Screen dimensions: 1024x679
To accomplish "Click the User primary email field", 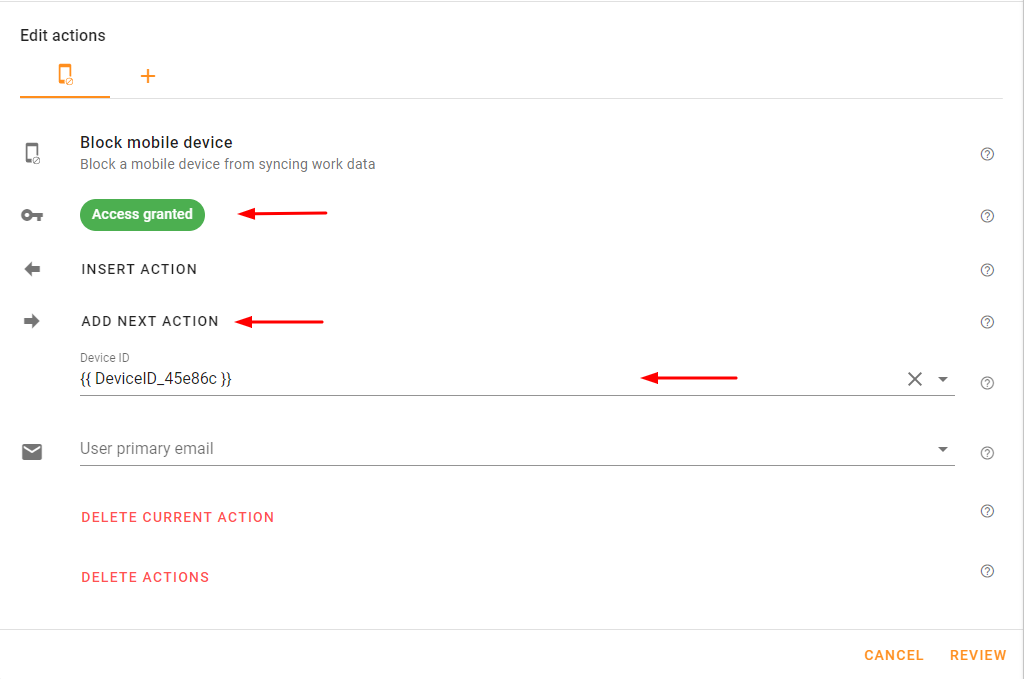I will pyautogui.click(x=517, y=449).
